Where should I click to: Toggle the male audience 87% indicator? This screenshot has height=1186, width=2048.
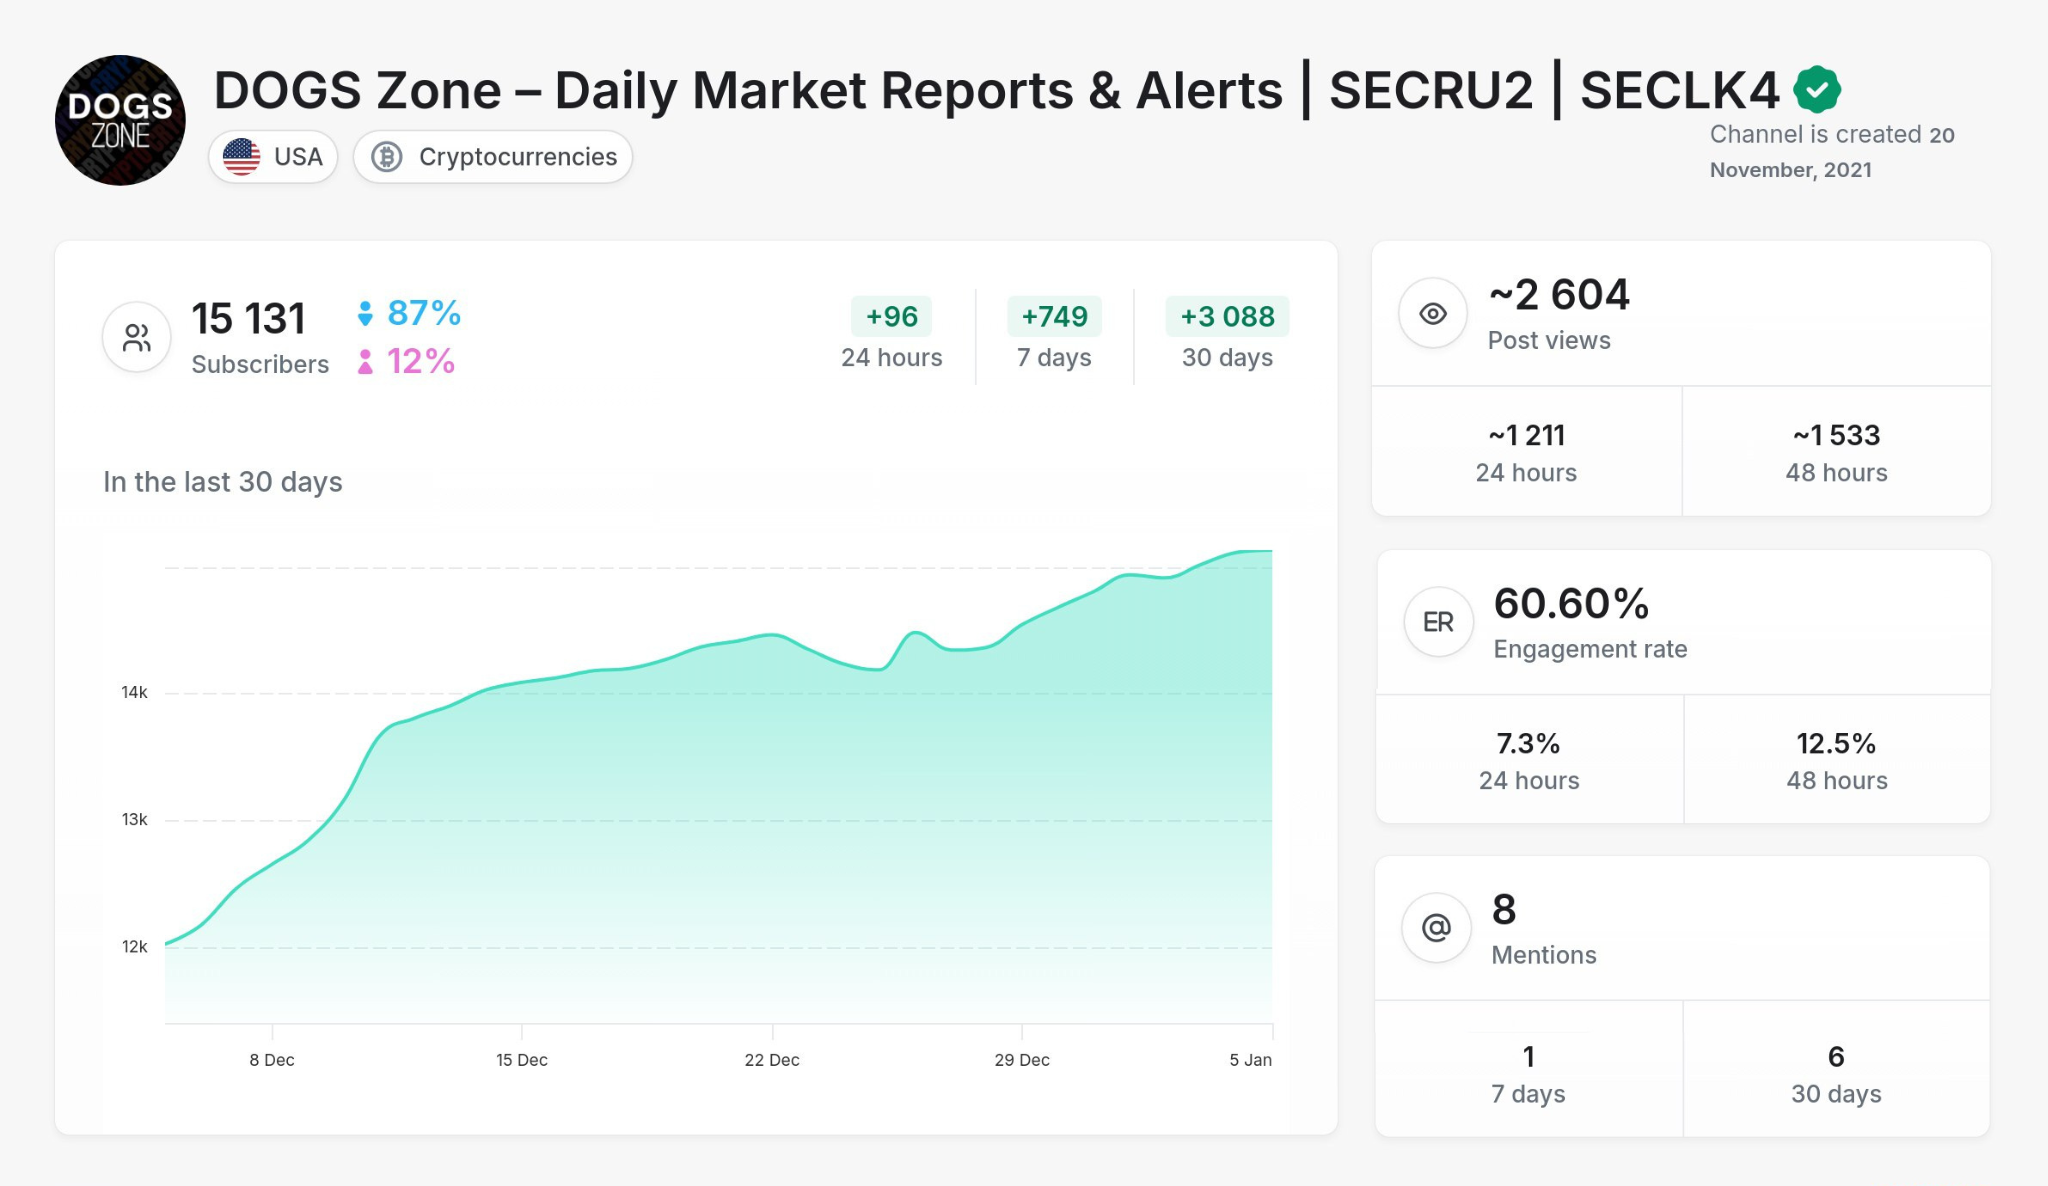click(x=410, y=313)
